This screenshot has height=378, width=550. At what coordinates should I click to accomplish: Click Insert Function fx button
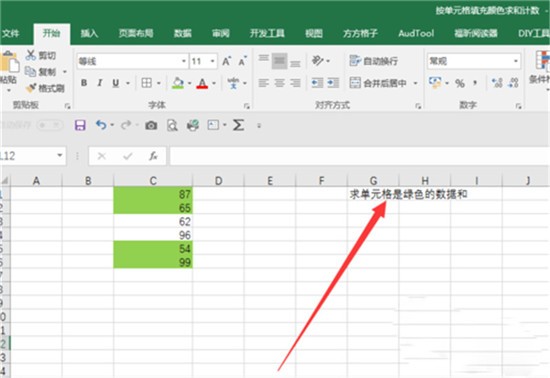click(x=153, y=156)
